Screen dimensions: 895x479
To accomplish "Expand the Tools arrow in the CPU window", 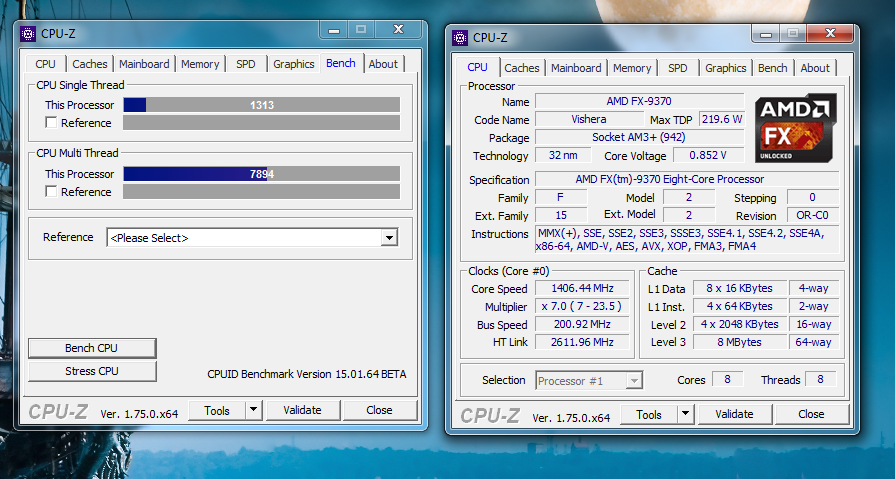I will click(686, 414).
